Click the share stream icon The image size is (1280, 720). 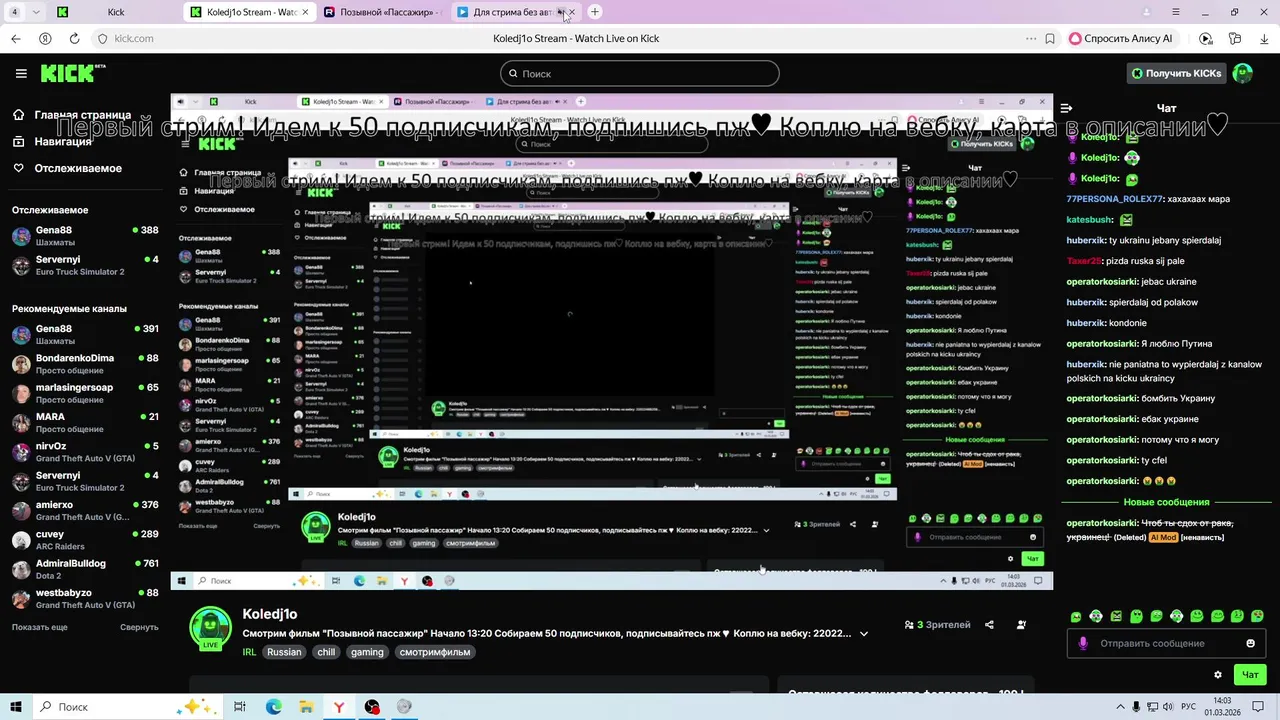pyautogui.click(x=989, y=625)
